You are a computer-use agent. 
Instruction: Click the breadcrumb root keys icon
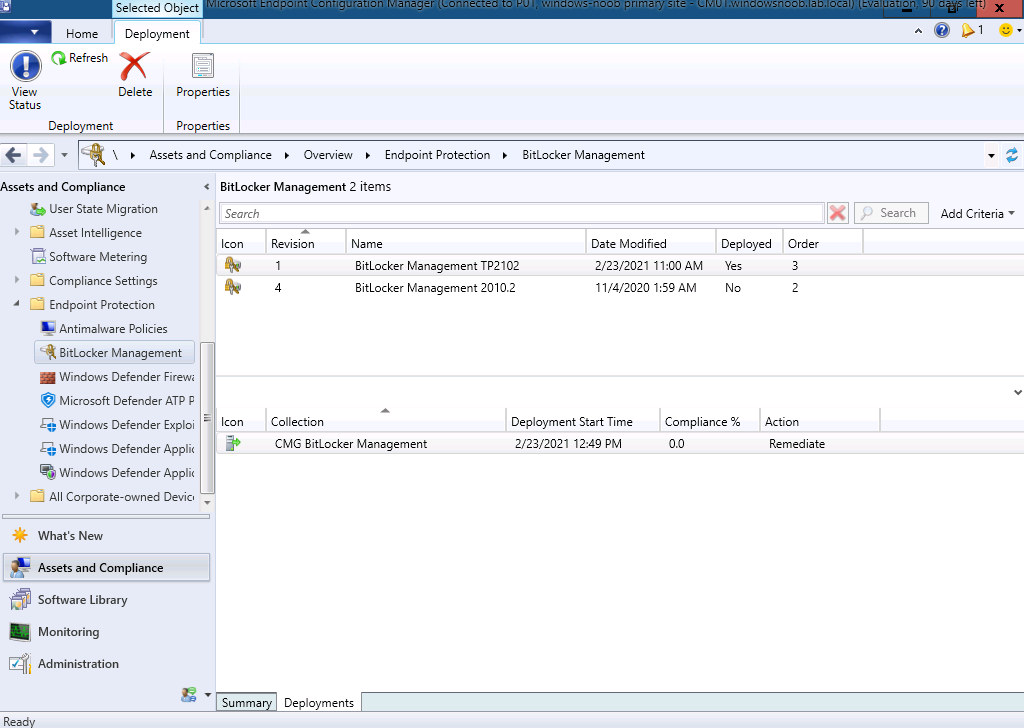point(93,155)
